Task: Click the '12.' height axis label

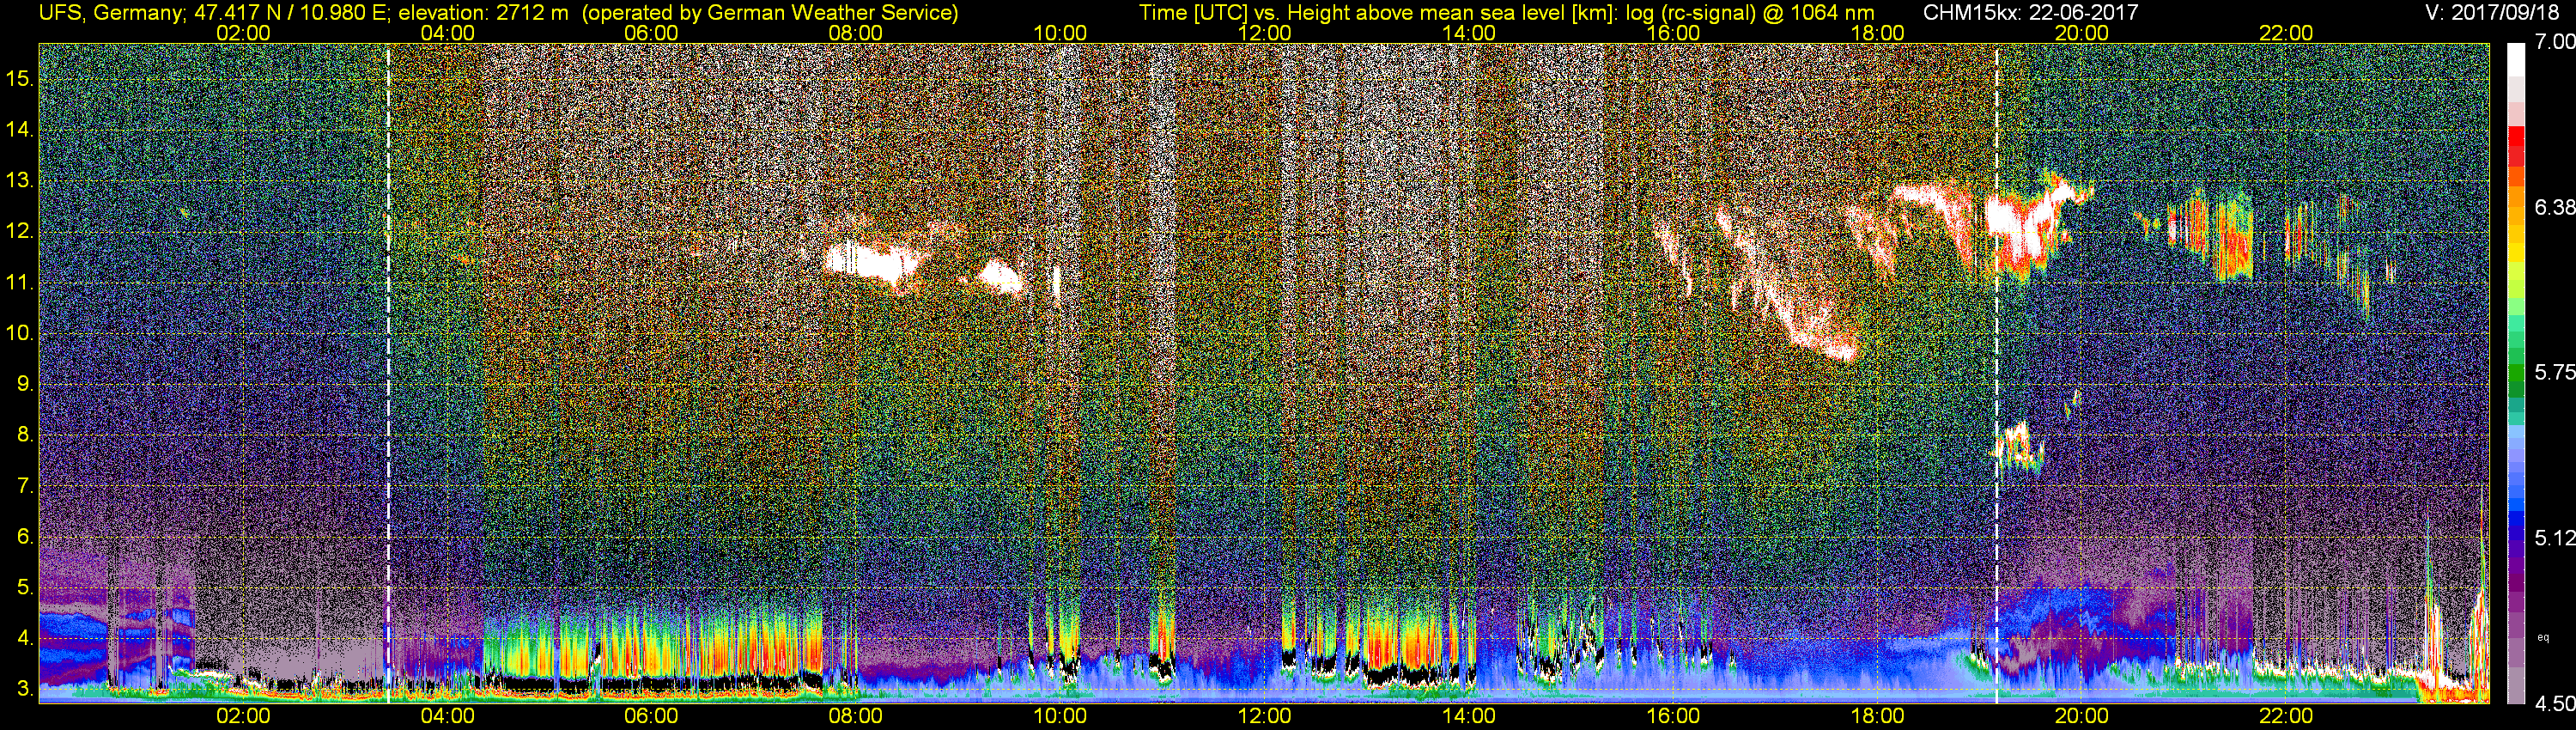Action: pos(19,231)
